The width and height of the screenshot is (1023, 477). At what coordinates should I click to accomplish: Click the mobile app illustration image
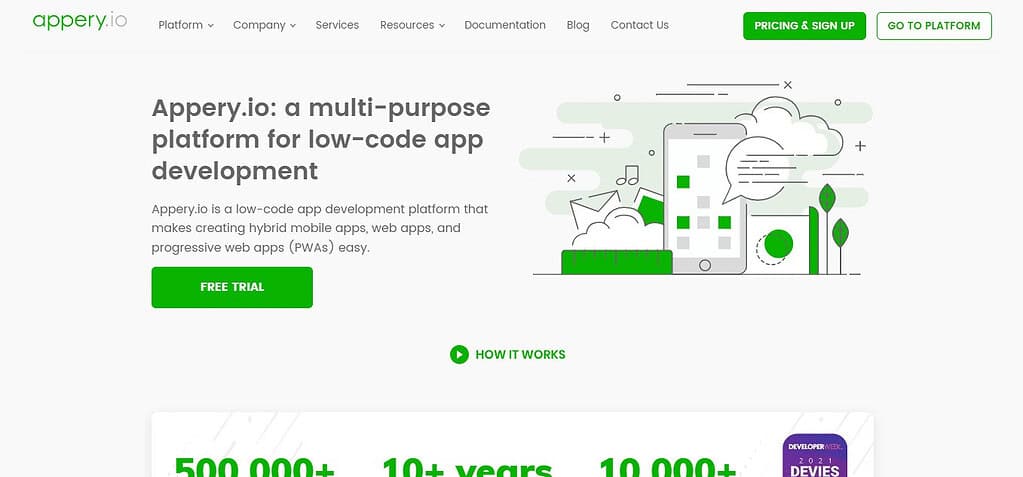click(x=697, y=179)
